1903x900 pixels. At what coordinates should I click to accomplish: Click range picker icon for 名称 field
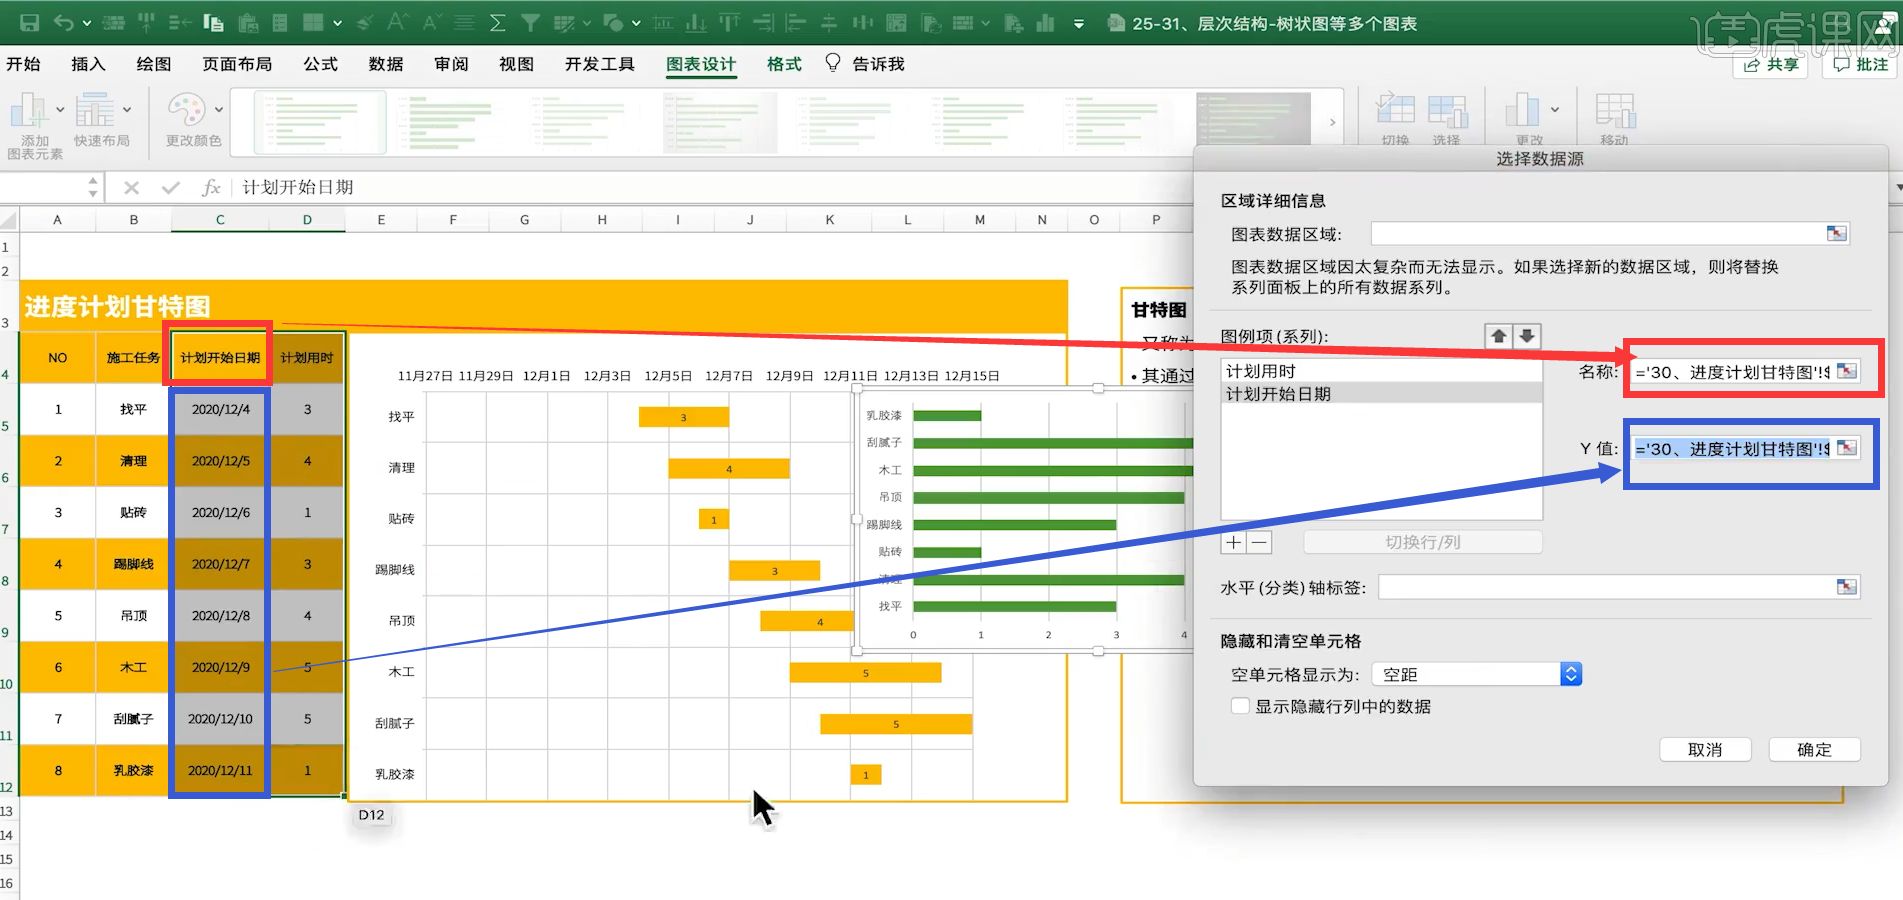coord(1846,371)
